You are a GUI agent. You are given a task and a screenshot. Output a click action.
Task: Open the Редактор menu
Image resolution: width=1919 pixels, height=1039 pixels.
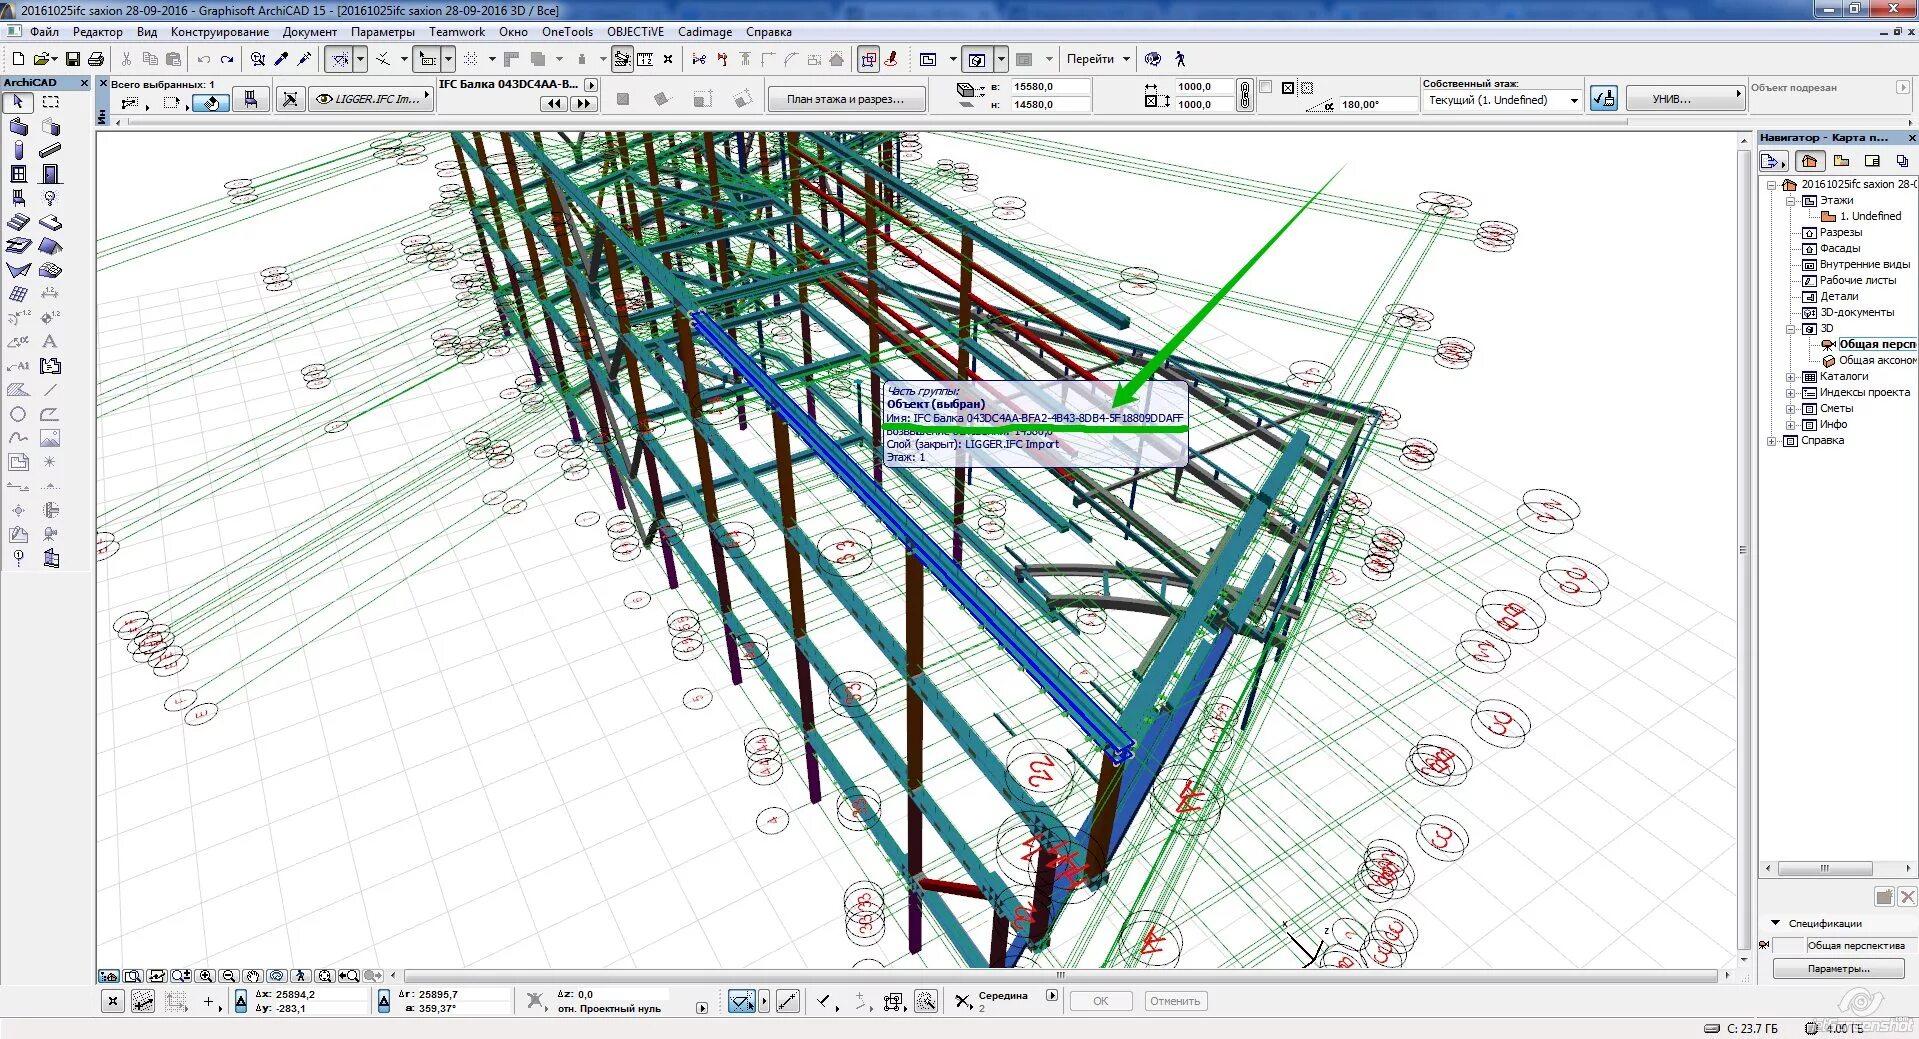click(98, 32)
